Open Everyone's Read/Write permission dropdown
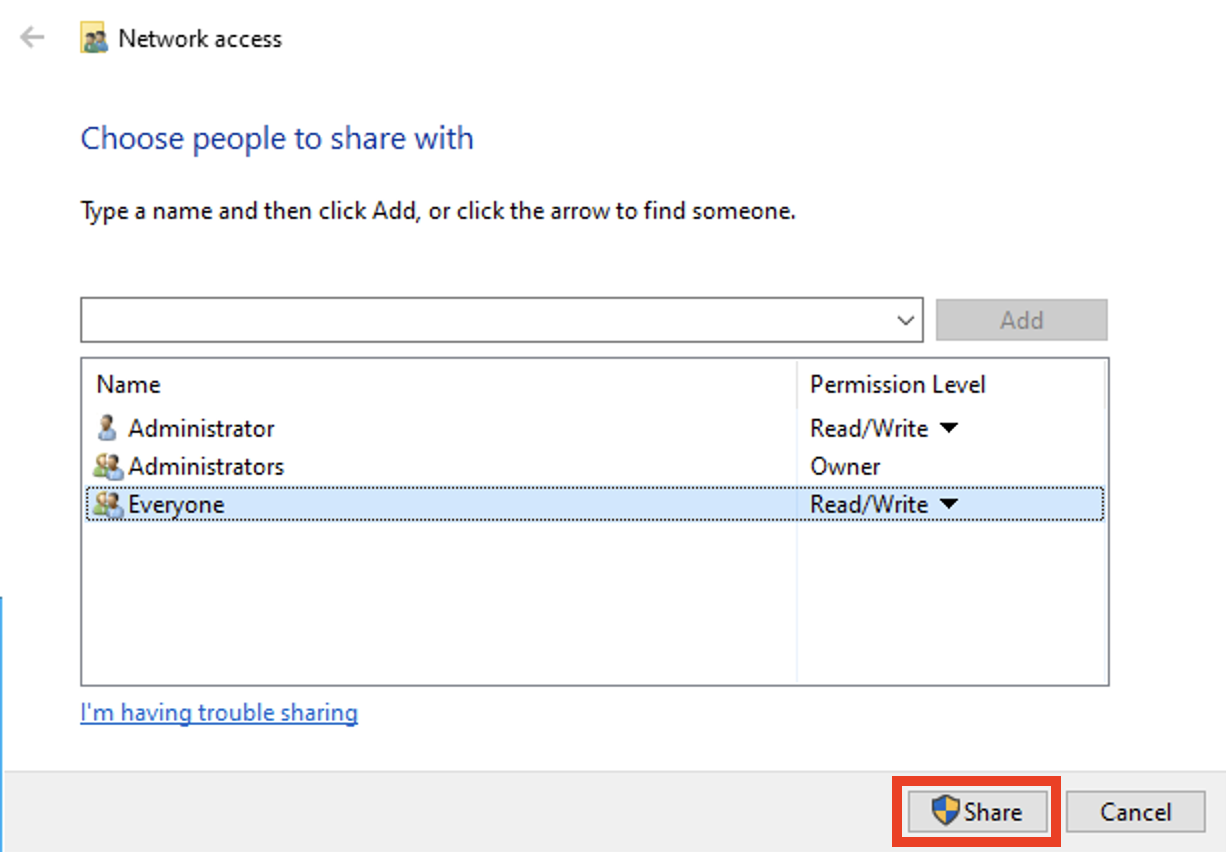 (949, 504)
